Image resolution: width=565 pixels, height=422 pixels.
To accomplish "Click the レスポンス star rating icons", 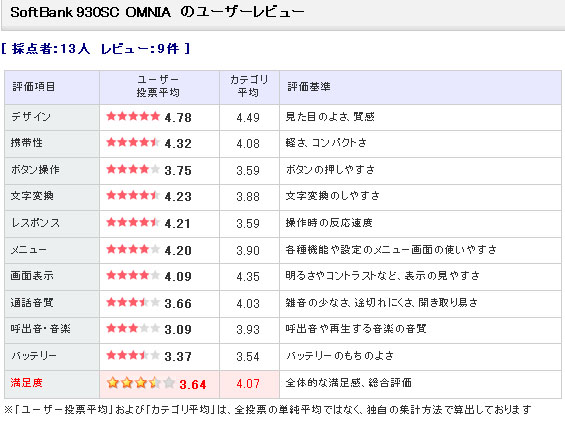I will pyautogui.click(x=133, y=222).
